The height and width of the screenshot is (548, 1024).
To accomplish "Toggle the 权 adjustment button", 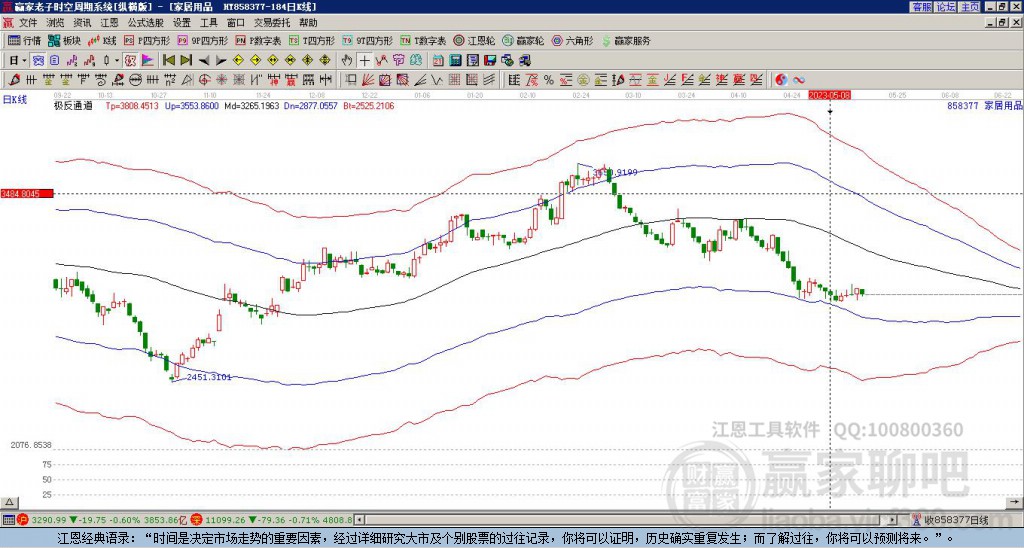I will click(130, 60).
